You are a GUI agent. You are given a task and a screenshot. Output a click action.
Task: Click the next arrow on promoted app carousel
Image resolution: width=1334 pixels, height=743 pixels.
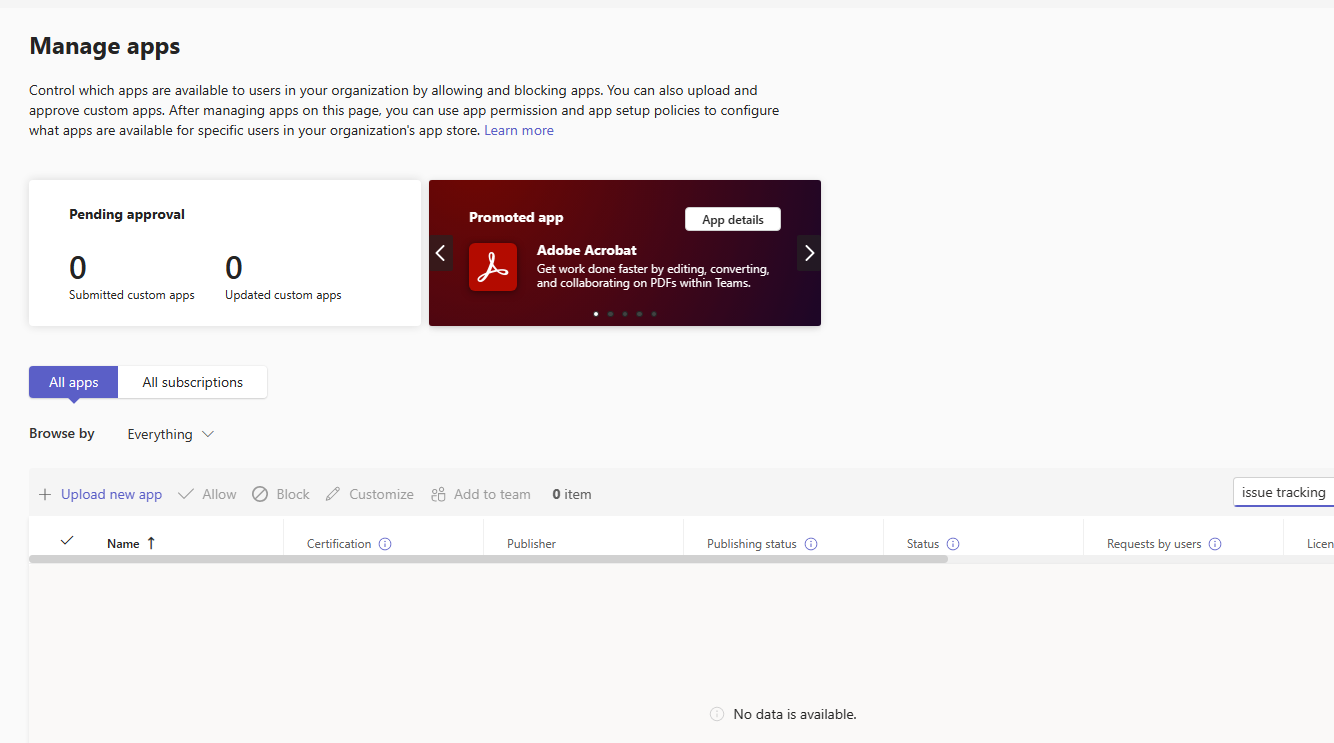coord(808,253)
